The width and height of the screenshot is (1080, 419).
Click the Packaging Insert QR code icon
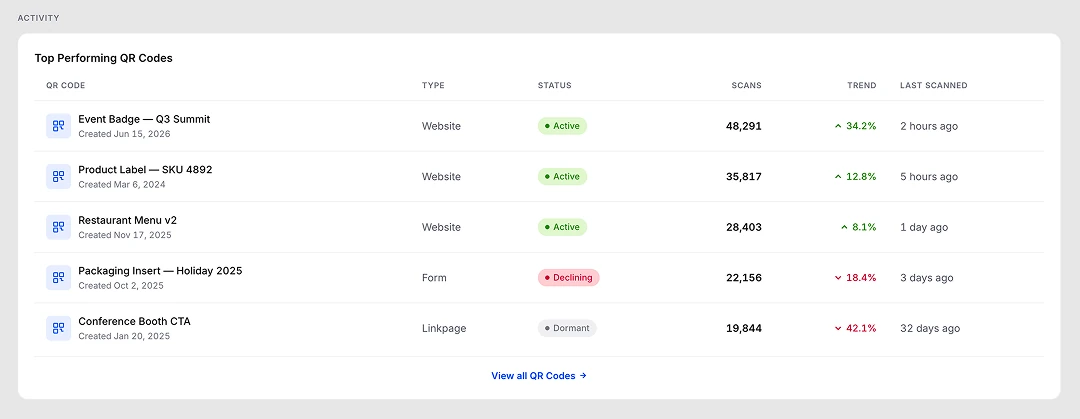59,278
